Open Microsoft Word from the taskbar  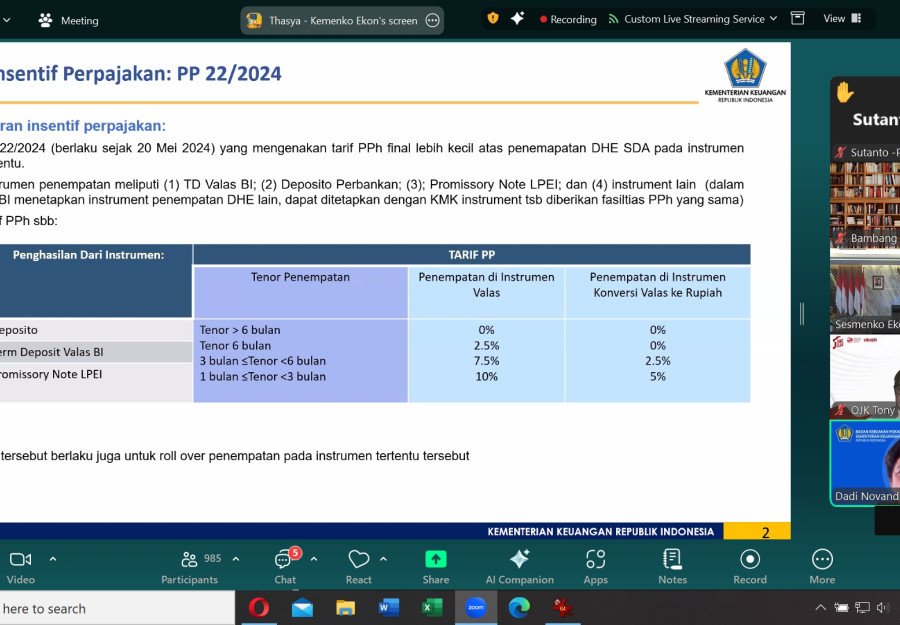coord(389,607)
